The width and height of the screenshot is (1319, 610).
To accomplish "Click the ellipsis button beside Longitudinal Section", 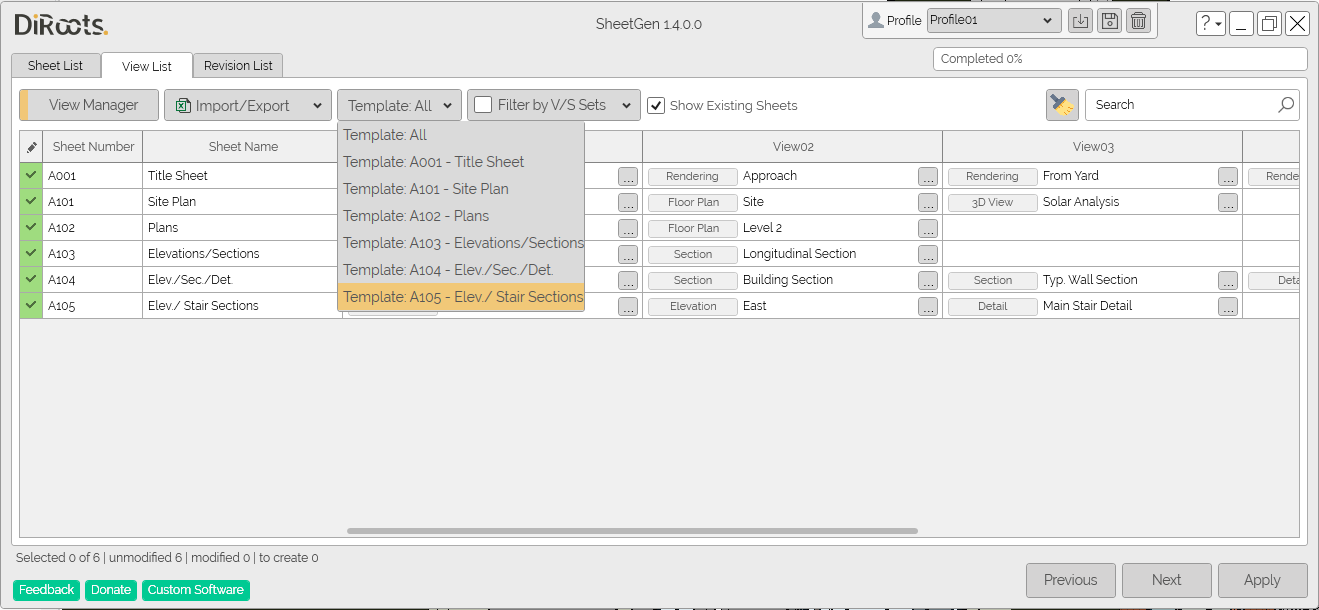I will point(928,255).
